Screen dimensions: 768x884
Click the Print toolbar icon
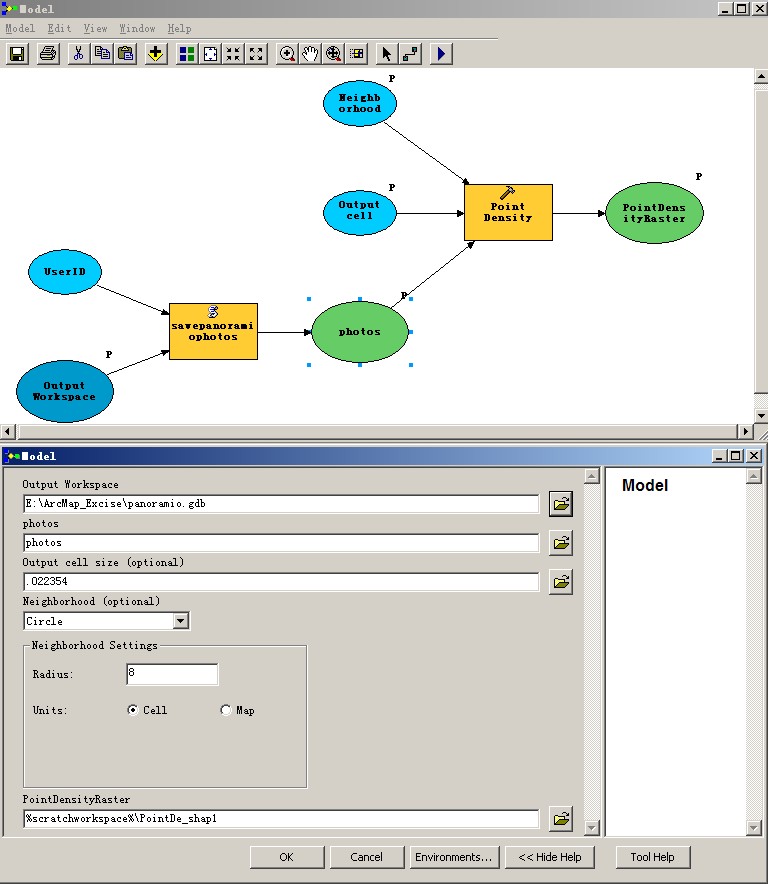(48, 54)
